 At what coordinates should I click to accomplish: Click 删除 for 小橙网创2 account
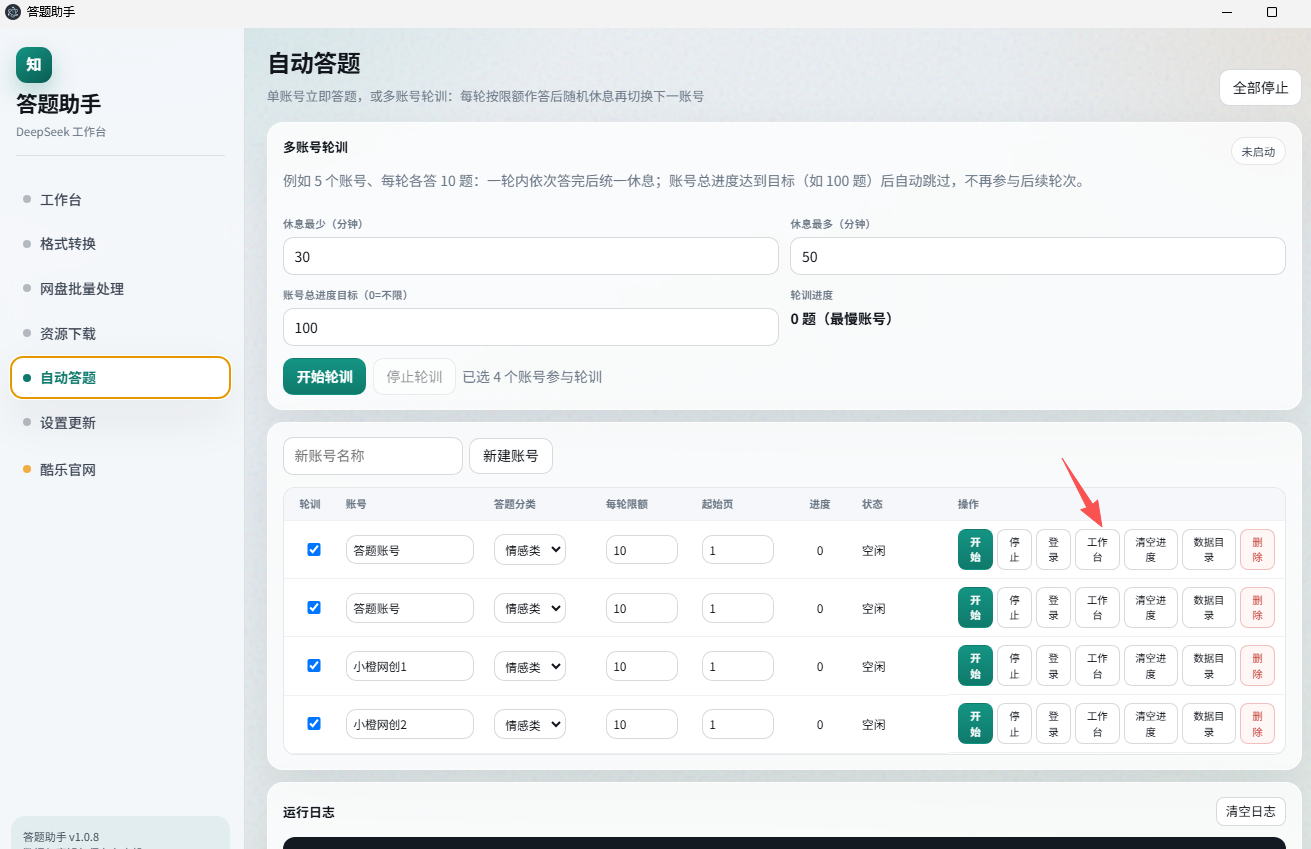pos(1257,724)
